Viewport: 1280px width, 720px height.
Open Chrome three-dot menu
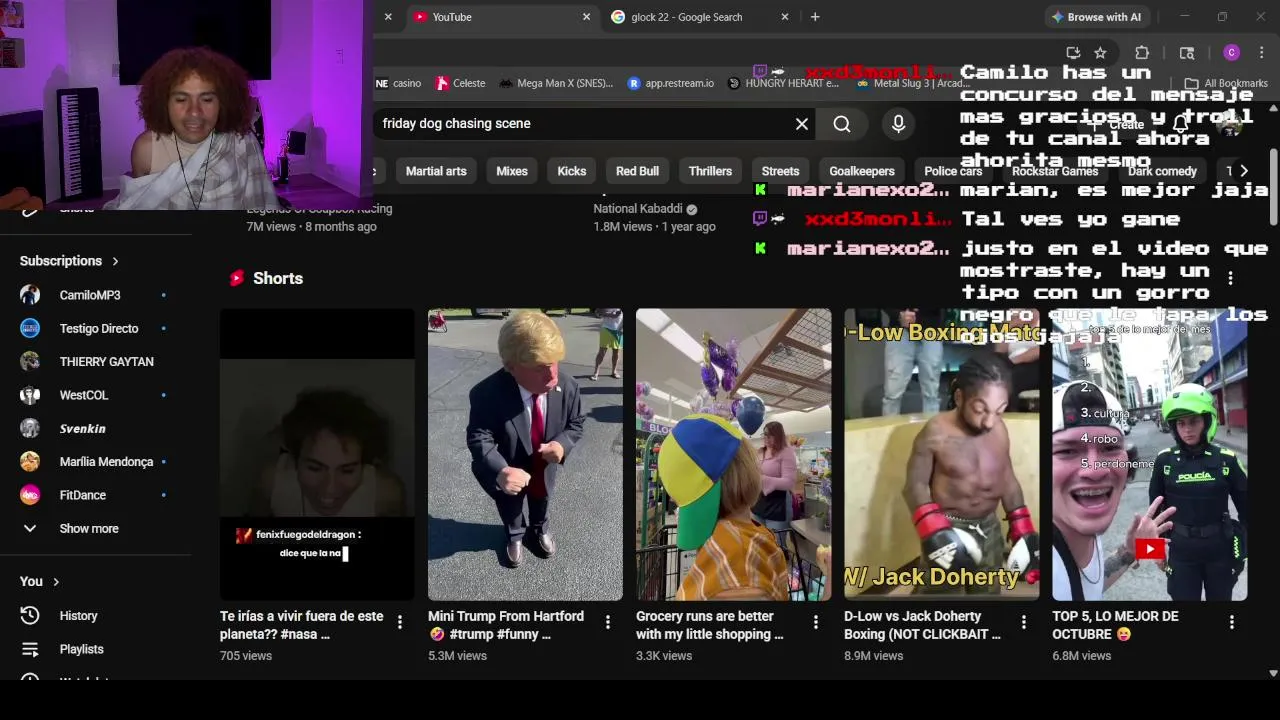(x=1262, y=53)
